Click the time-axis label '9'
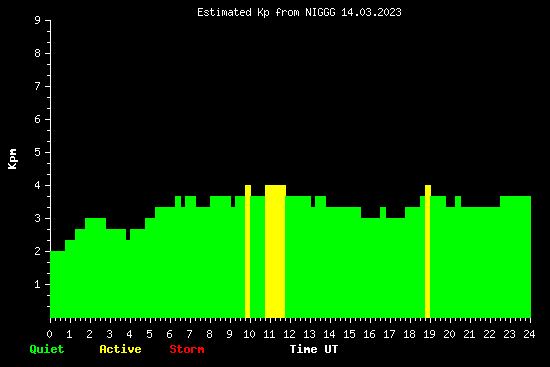This screenshot has width=550, height=367. pyautogui.click(x=229, y=334)
